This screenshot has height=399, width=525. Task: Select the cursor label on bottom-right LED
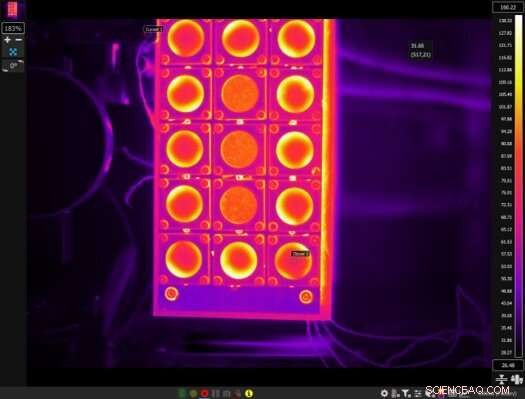tap(300, 254)
